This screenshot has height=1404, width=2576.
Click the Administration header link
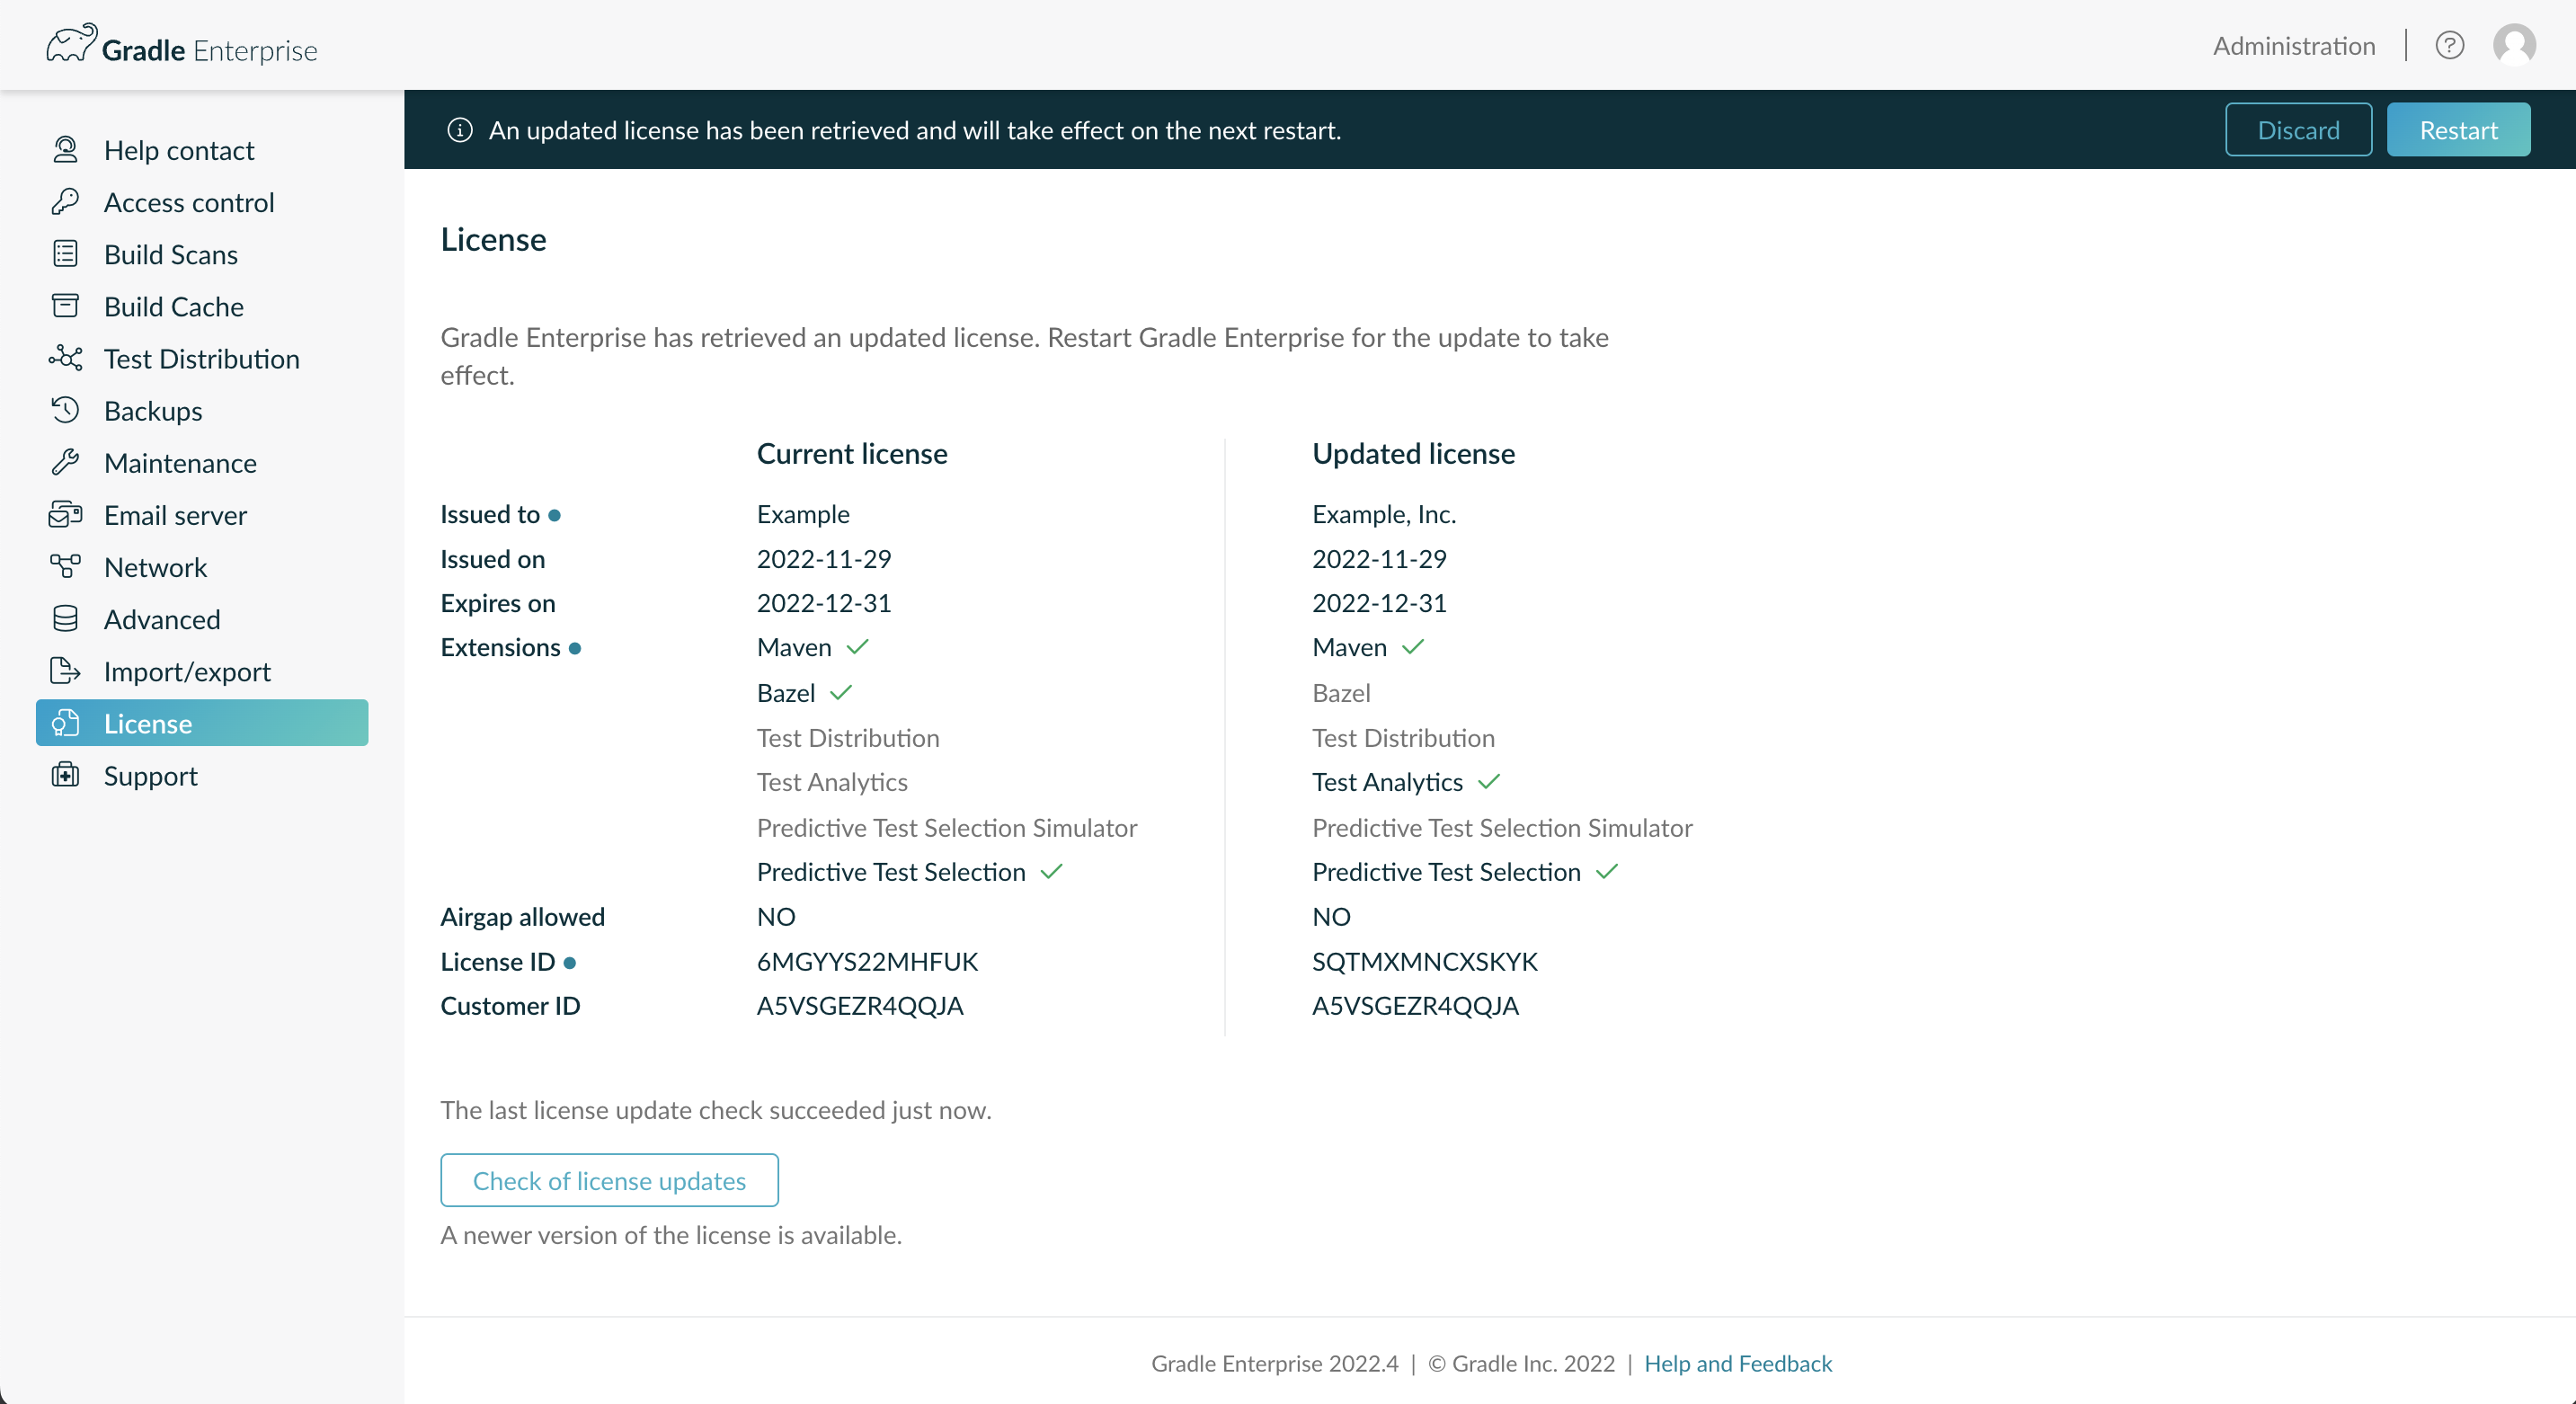coord(2293,46)
